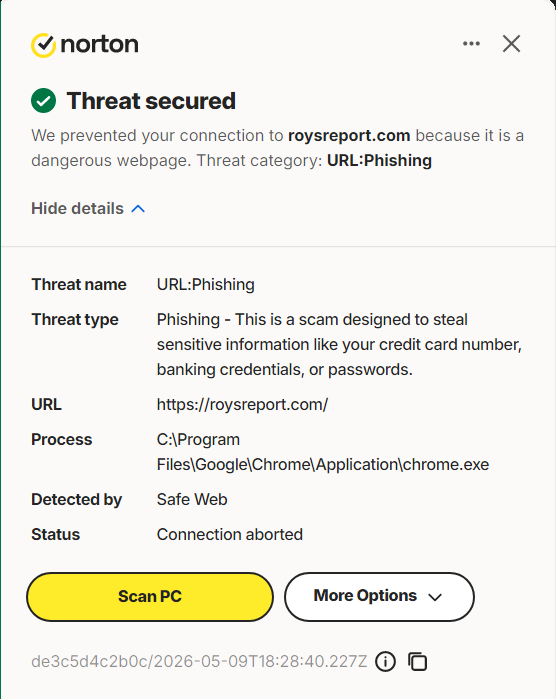Open the info icon next to the timestamp
Viewport: 556px width, 699px height.
pos(385,661)
